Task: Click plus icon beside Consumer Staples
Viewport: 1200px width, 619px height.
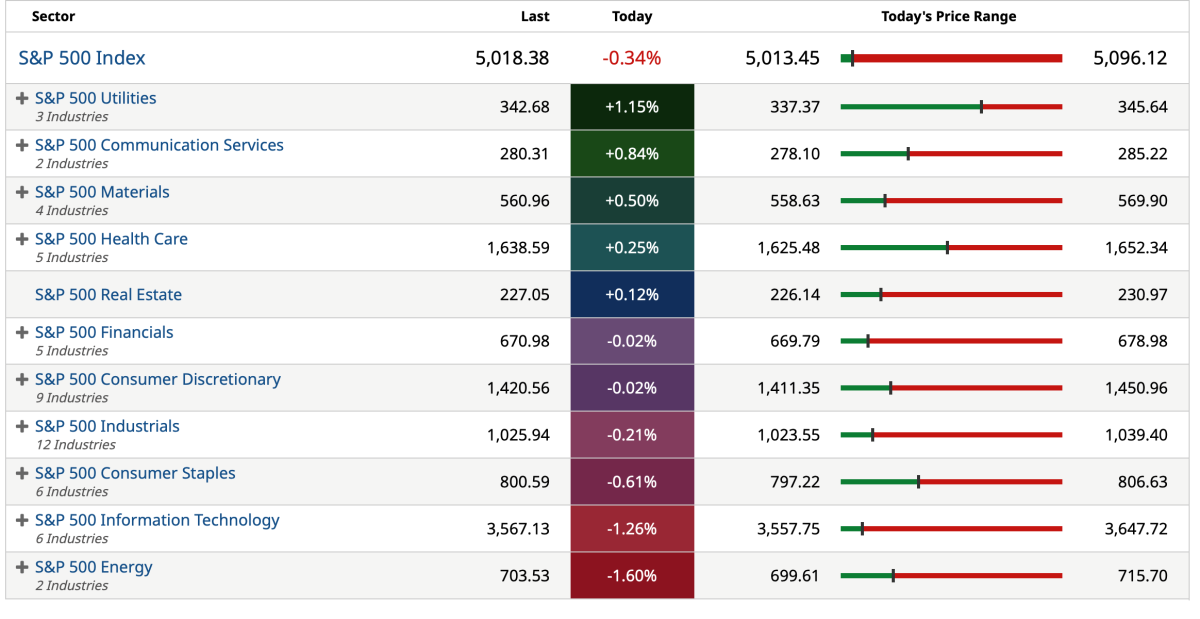Action: click(x=22, y=473)
